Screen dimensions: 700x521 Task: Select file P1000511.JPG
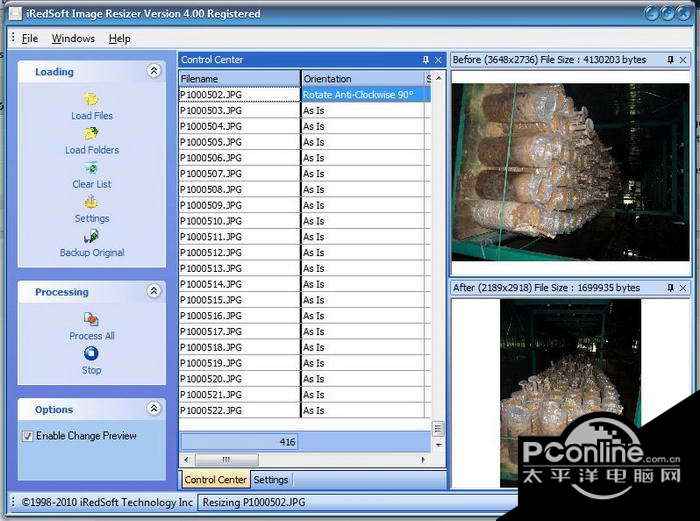click(240, 237)
